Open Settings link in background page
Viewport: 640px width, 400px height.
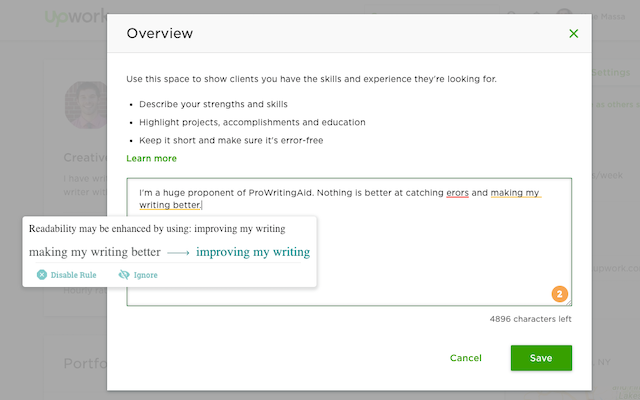click(x=611, y=73)
